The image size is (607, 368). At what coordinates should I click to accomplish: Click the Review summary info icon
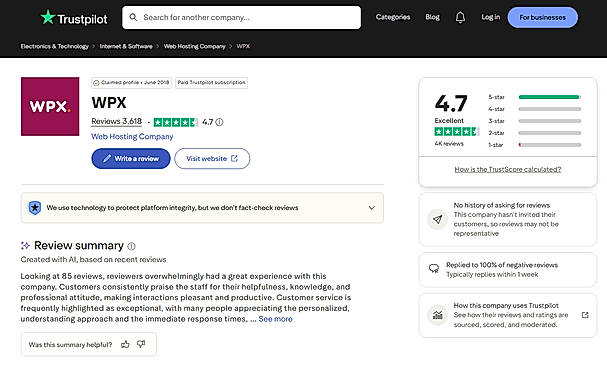coord(132,246)
